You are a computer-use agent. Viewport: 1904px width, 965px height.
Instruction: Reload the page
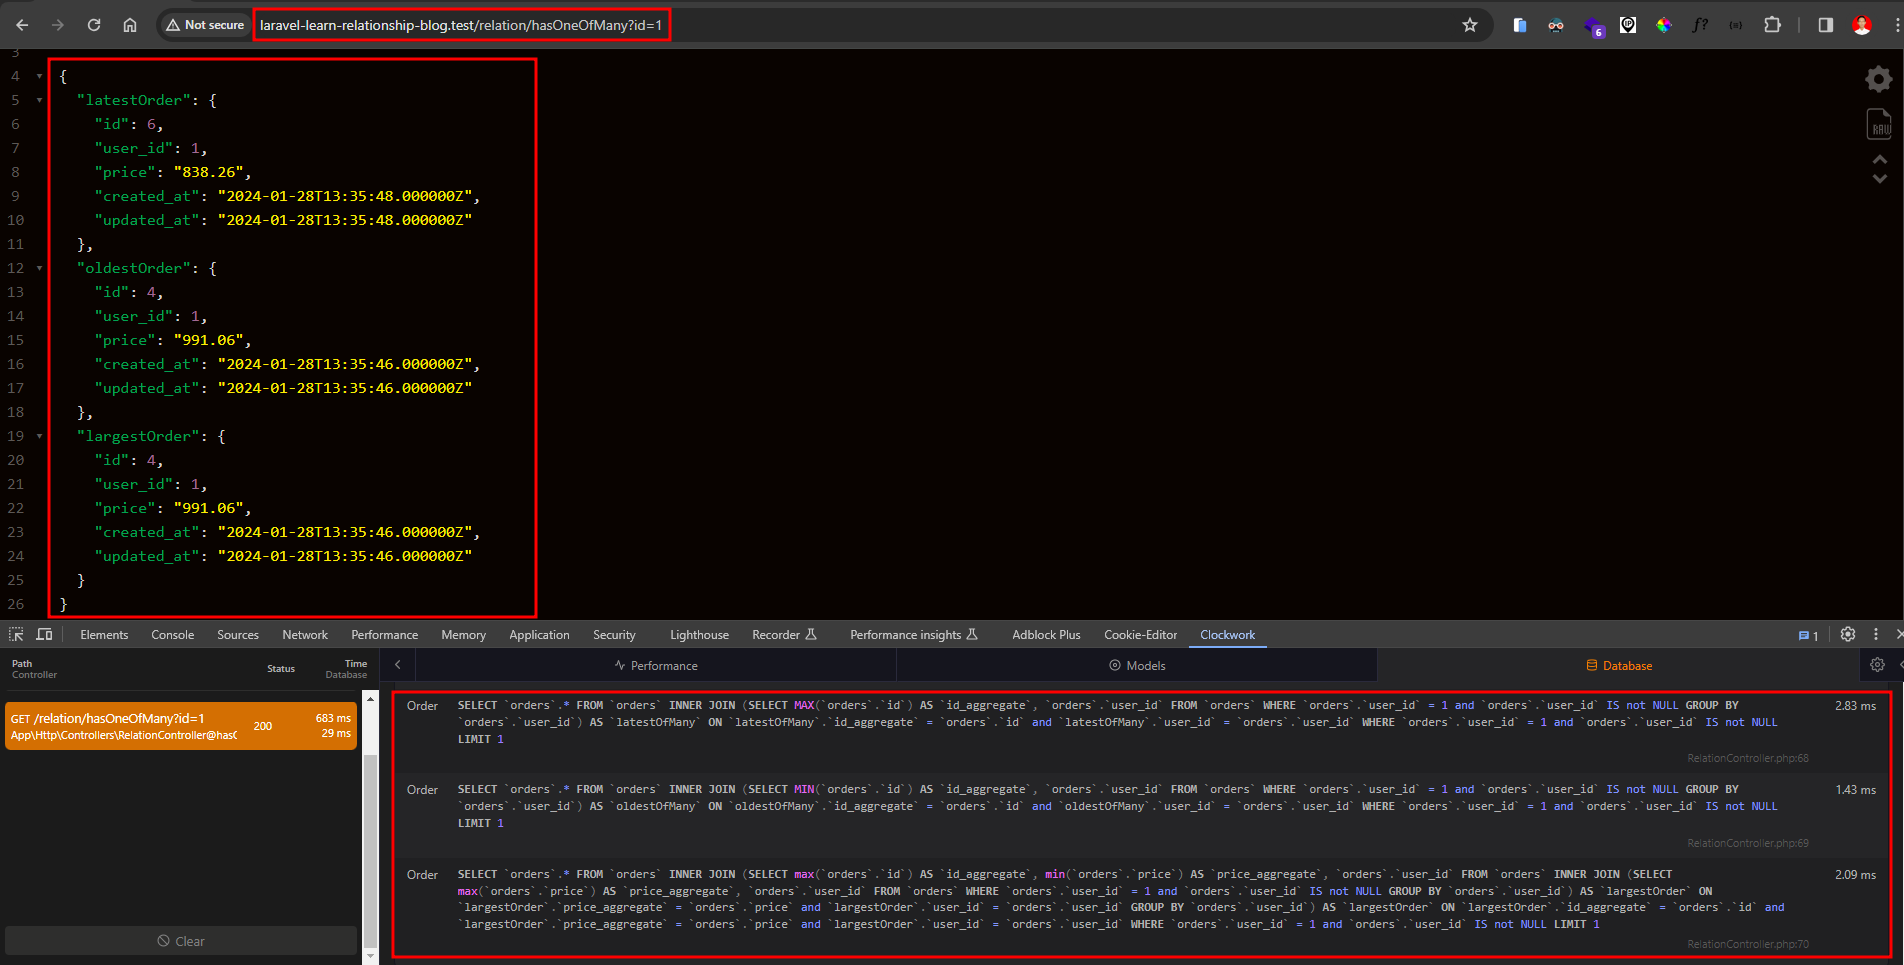click(94, 25)
